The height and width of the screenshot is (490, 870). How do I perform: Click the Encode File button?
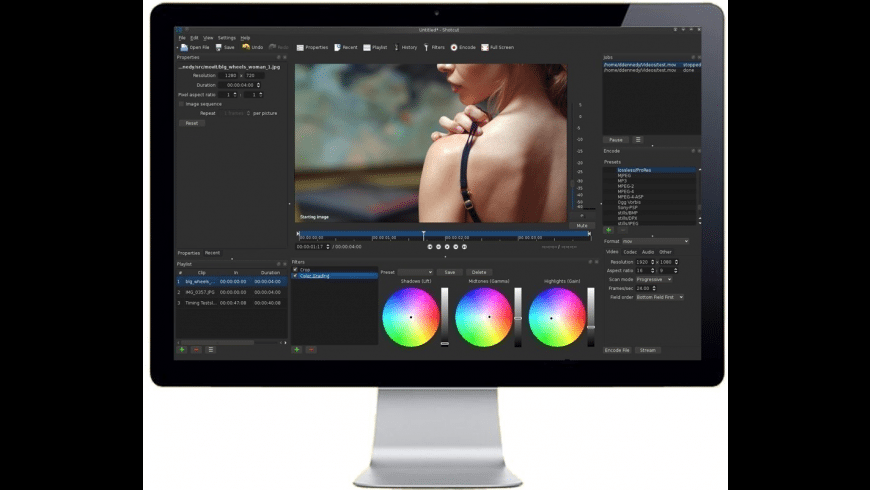pos(617,351)
